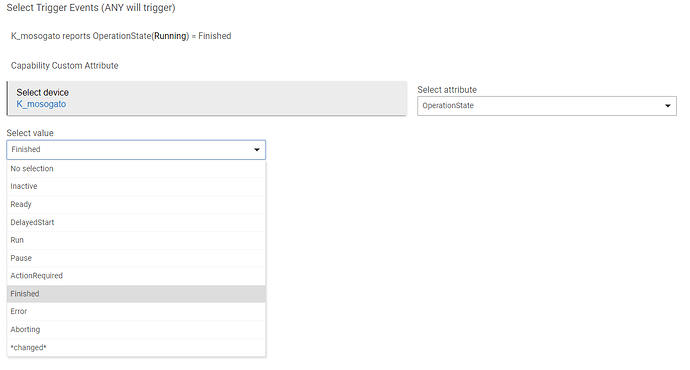Image resolution: width=690 pixels, height=370 pixels.
Task: Click the Select attribute dropdown caret icon
Action: (x=668, y=106)
